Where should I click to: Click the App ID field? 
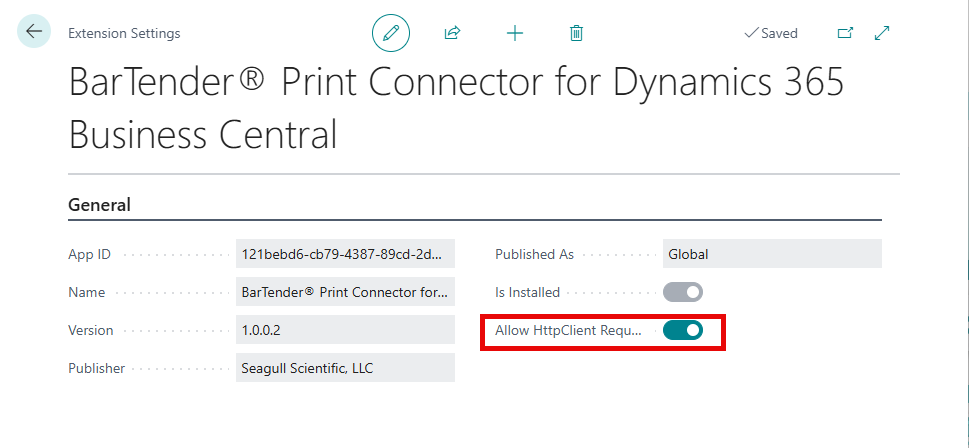click(x=345, y=254)
